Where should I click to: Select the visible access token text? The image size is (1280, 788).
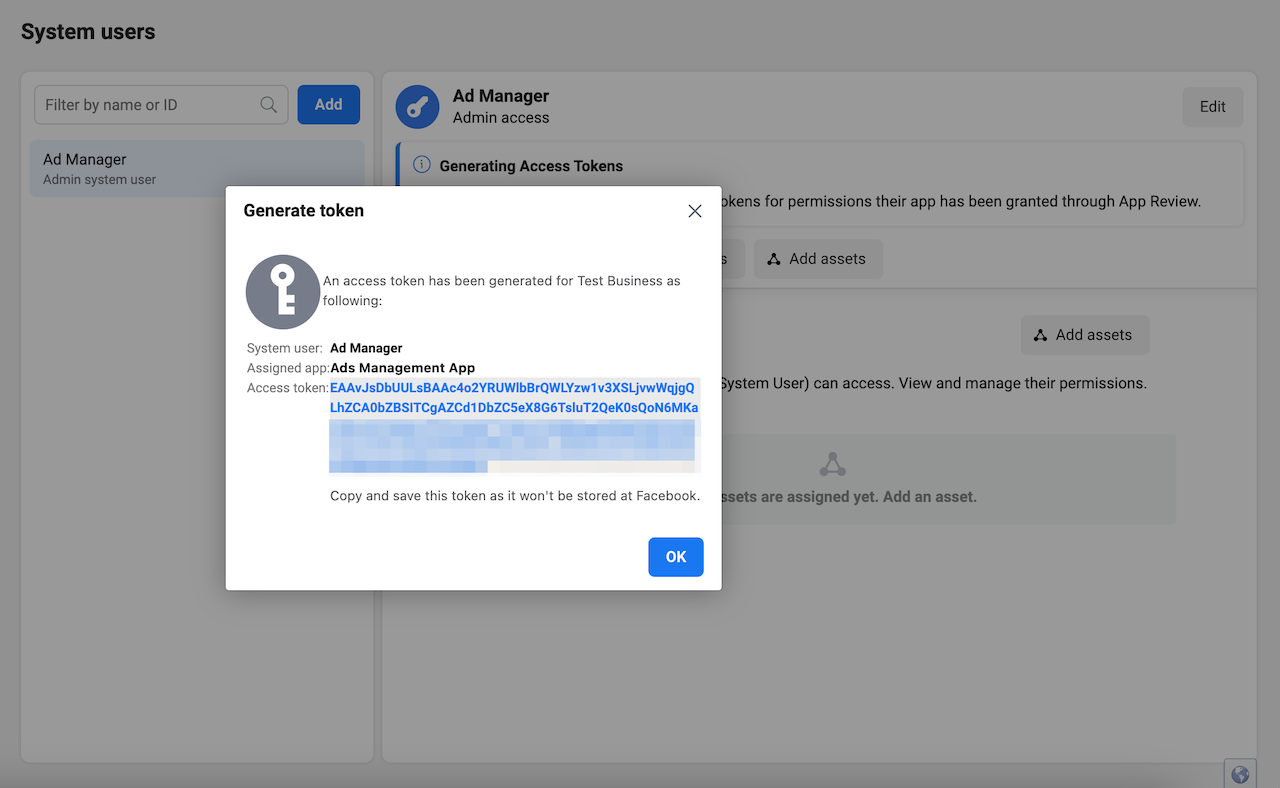514,398
